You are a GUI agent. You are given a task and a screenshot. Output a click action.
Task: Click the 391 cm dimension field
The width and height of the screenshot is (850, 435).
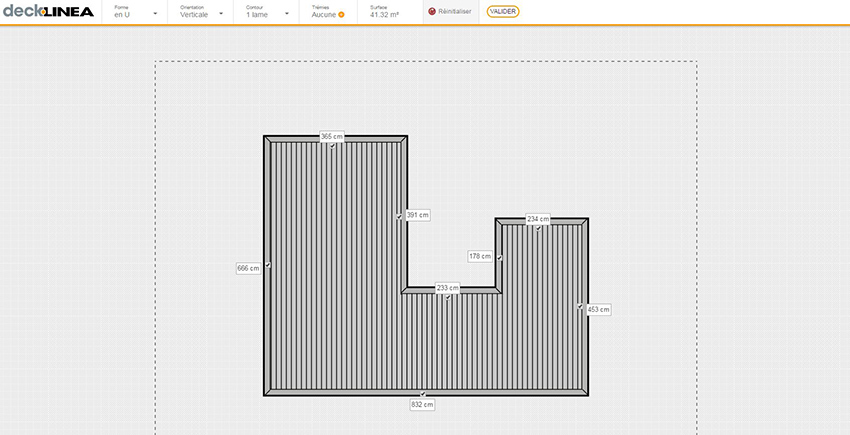417,215
